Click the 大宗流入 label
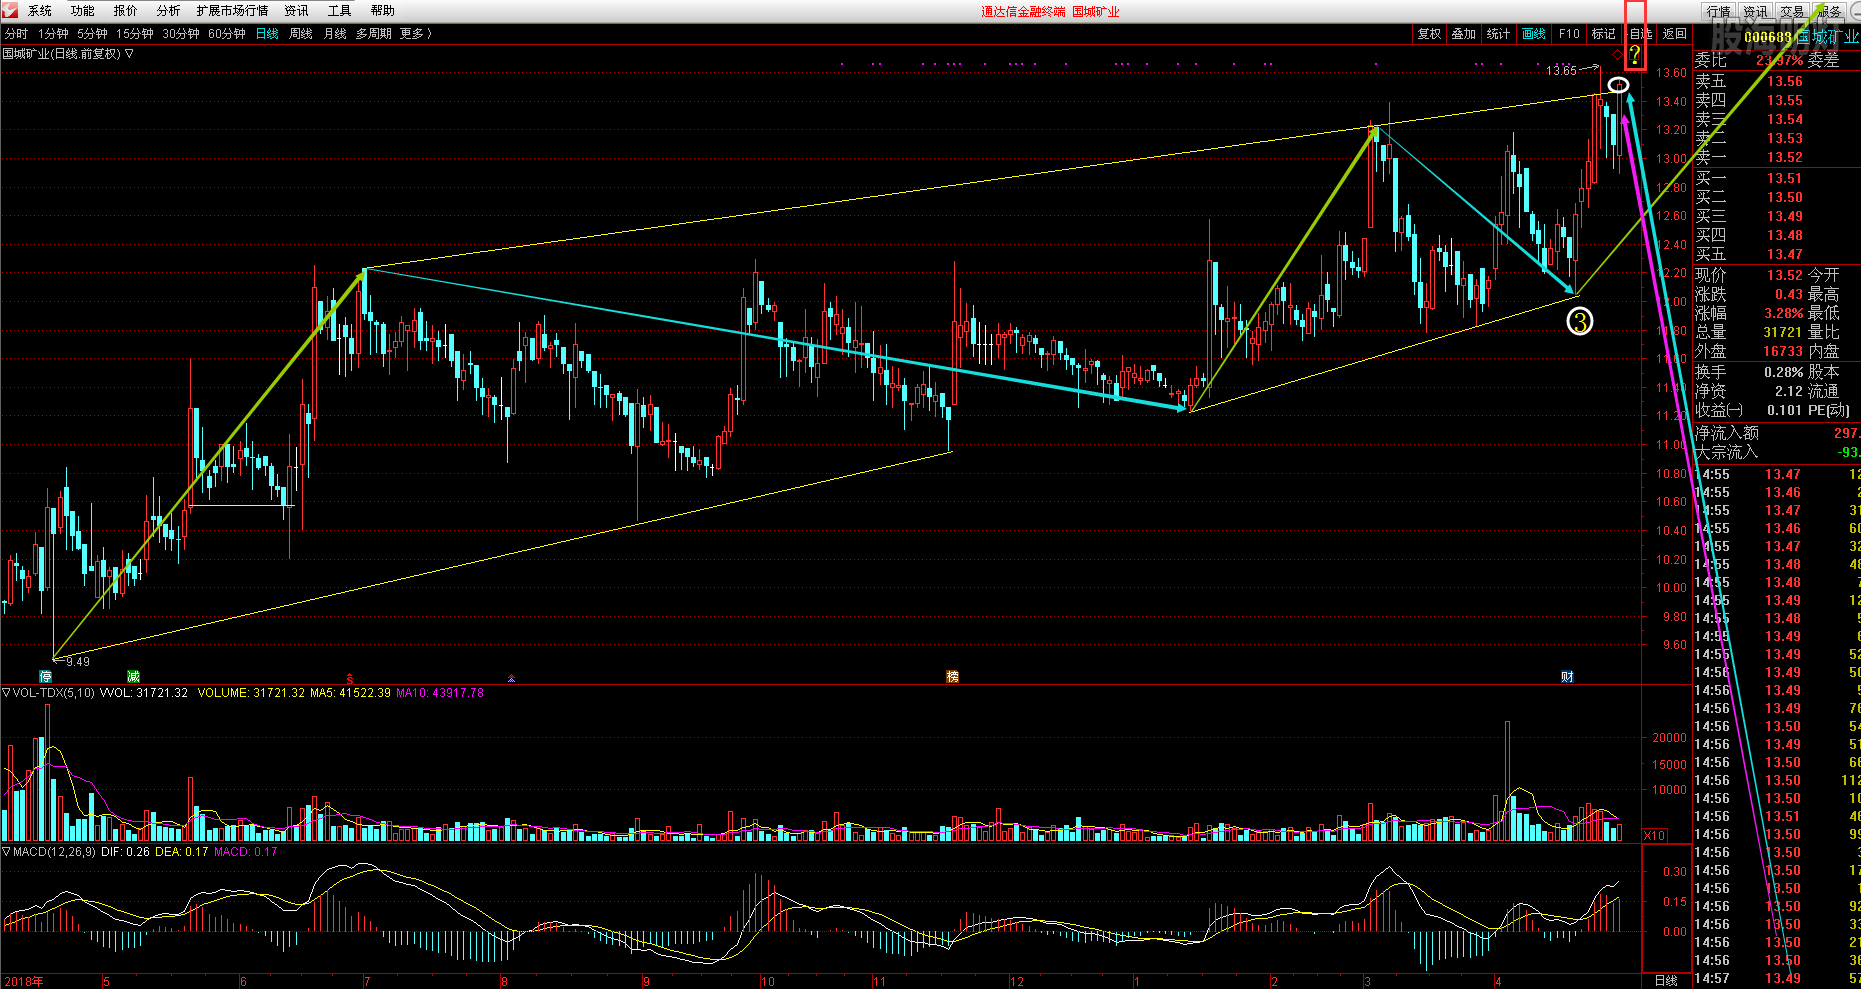The image size is (1861, 989). pyautogui.click(x=1727, y=452)
